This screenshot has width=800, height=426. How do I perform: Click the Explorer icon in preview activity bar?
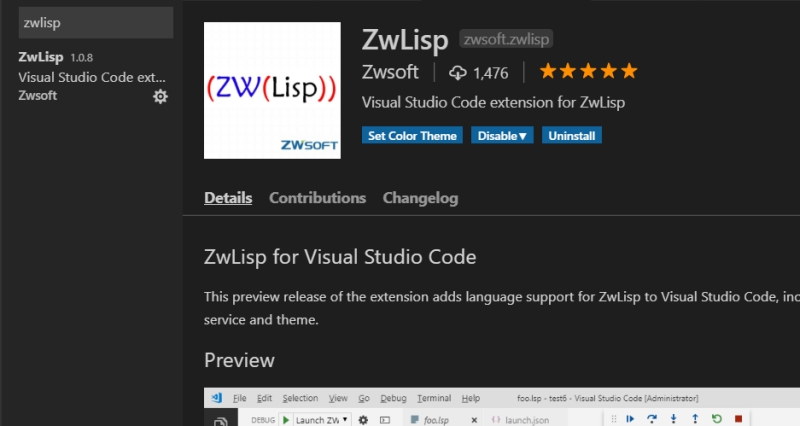click(x=220, y=421)
